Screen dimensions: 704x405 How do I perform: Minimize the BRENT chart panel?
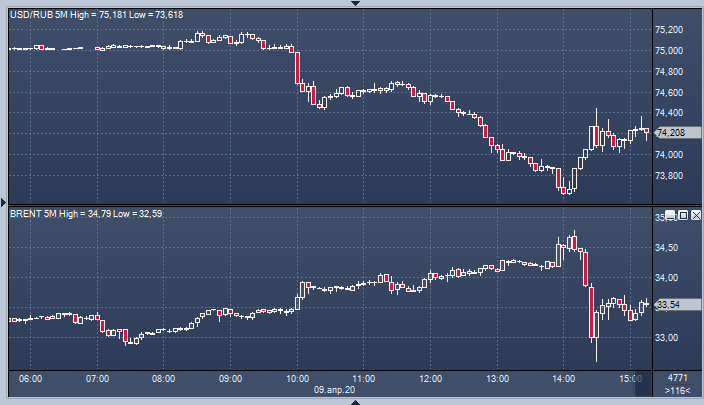click(671, 215)
